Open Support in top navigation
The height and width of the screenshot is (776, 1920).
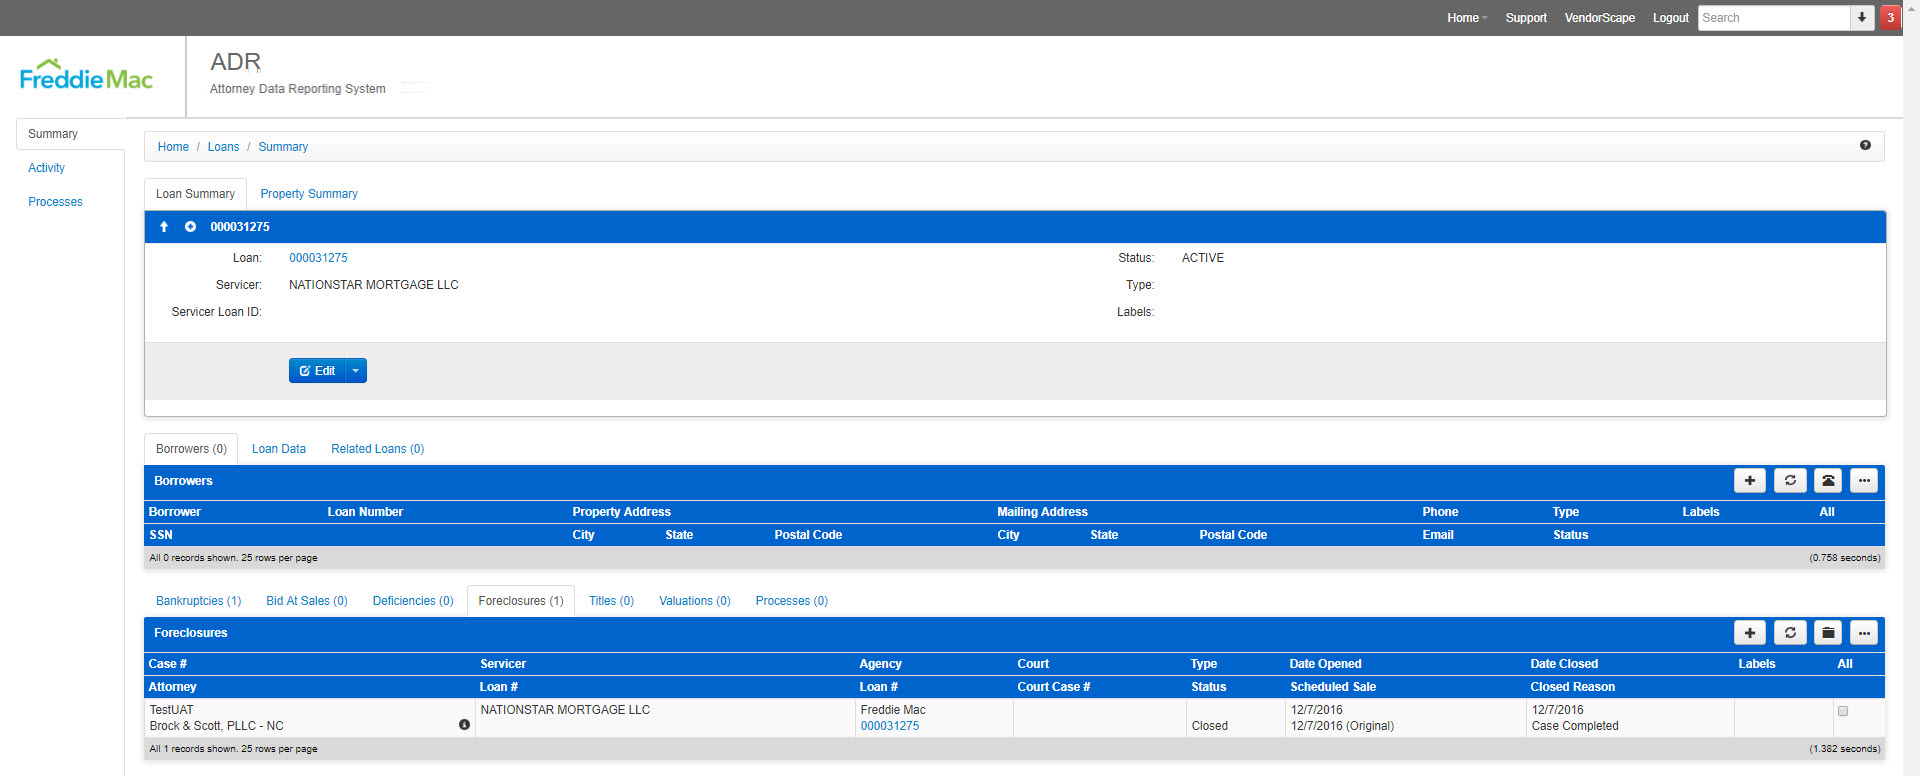pyautogui.click(x=1526, y=18)
